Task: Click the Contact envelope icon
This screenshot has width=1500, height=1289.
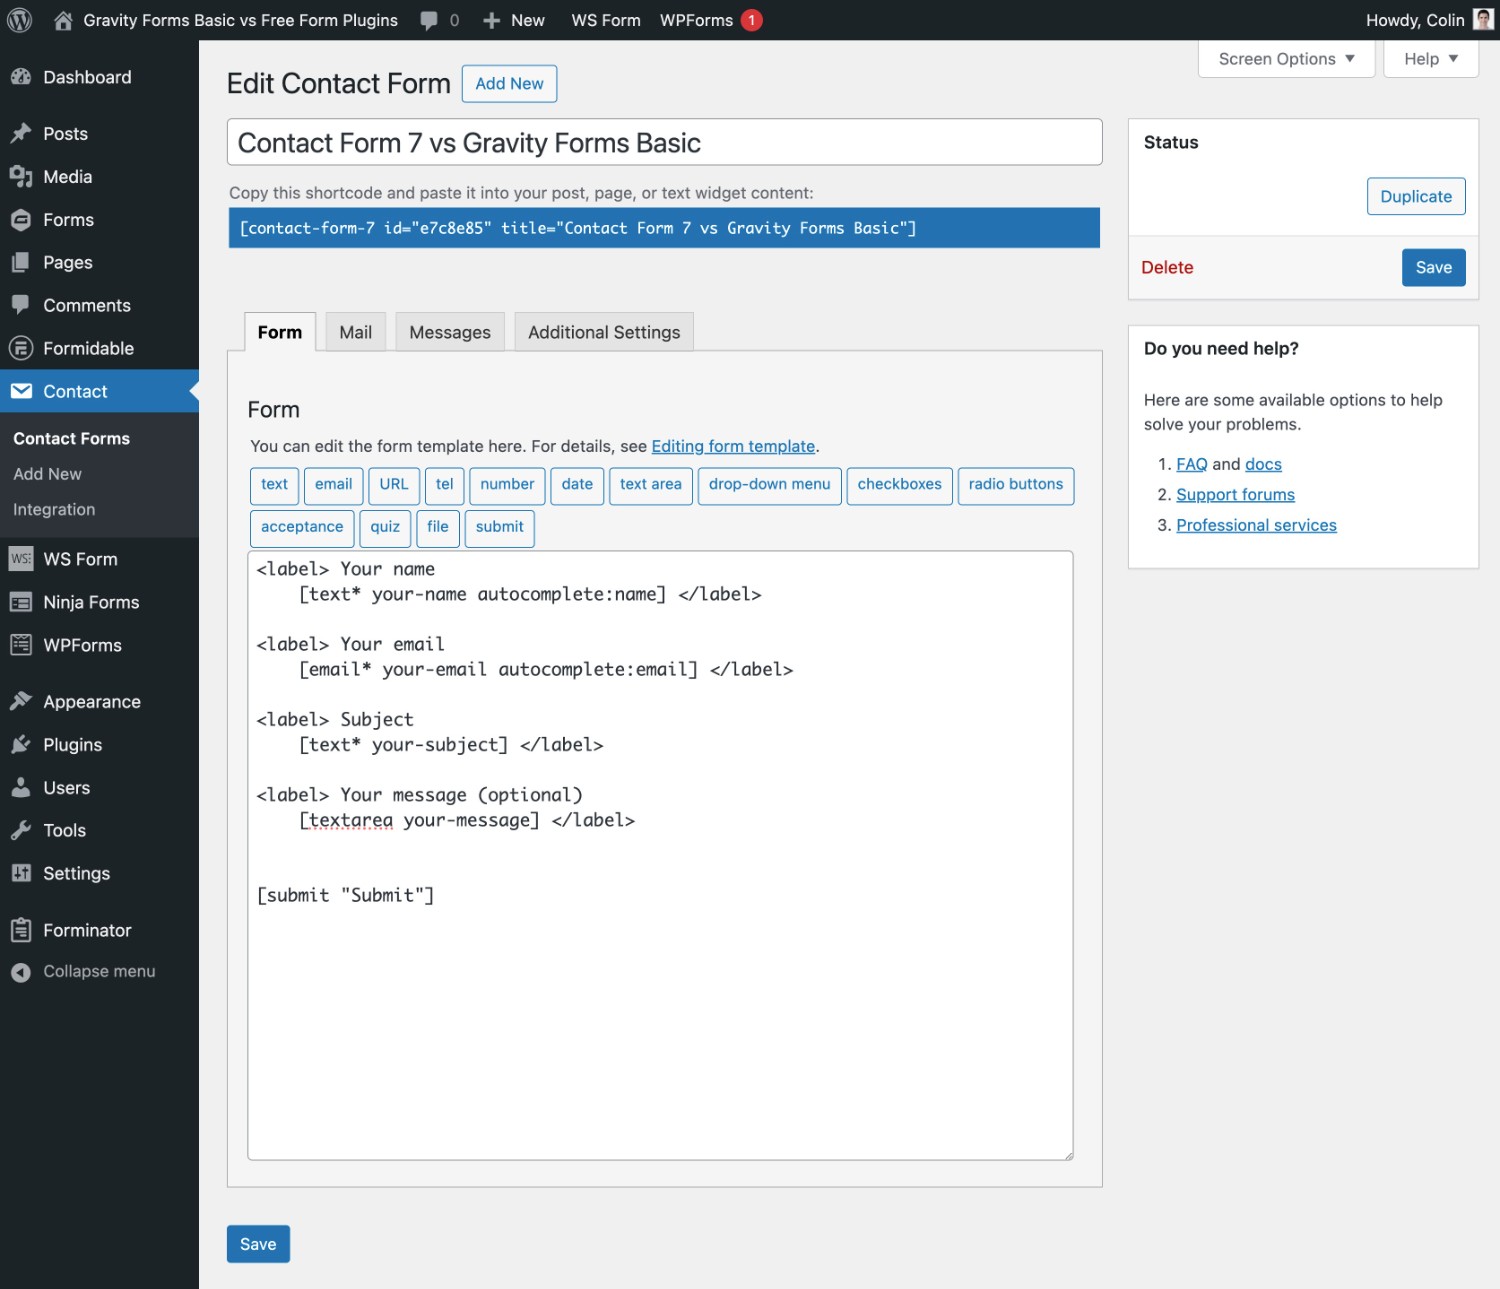Action: (21, 391)
